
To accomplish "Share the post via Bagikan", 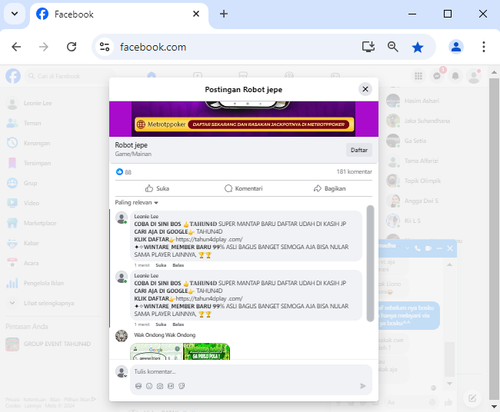I will click(x=330, y=189).
